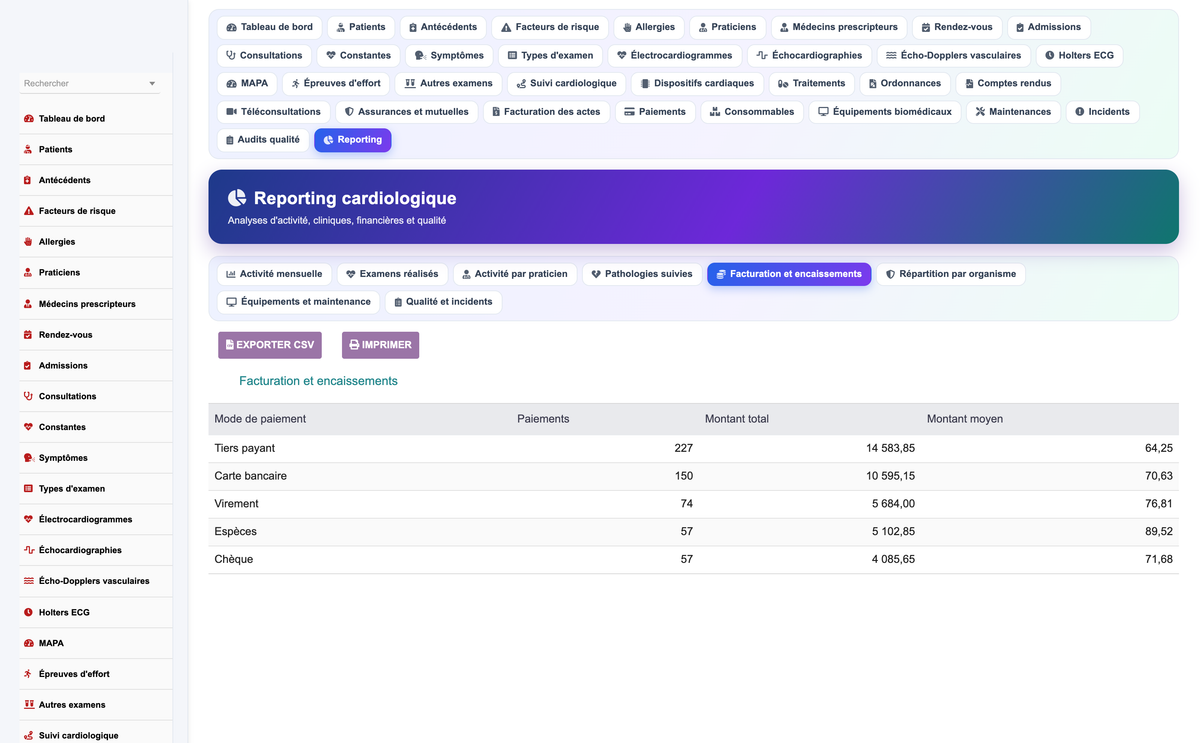Open the Comptes rendus top tab

coord(1008,83)
